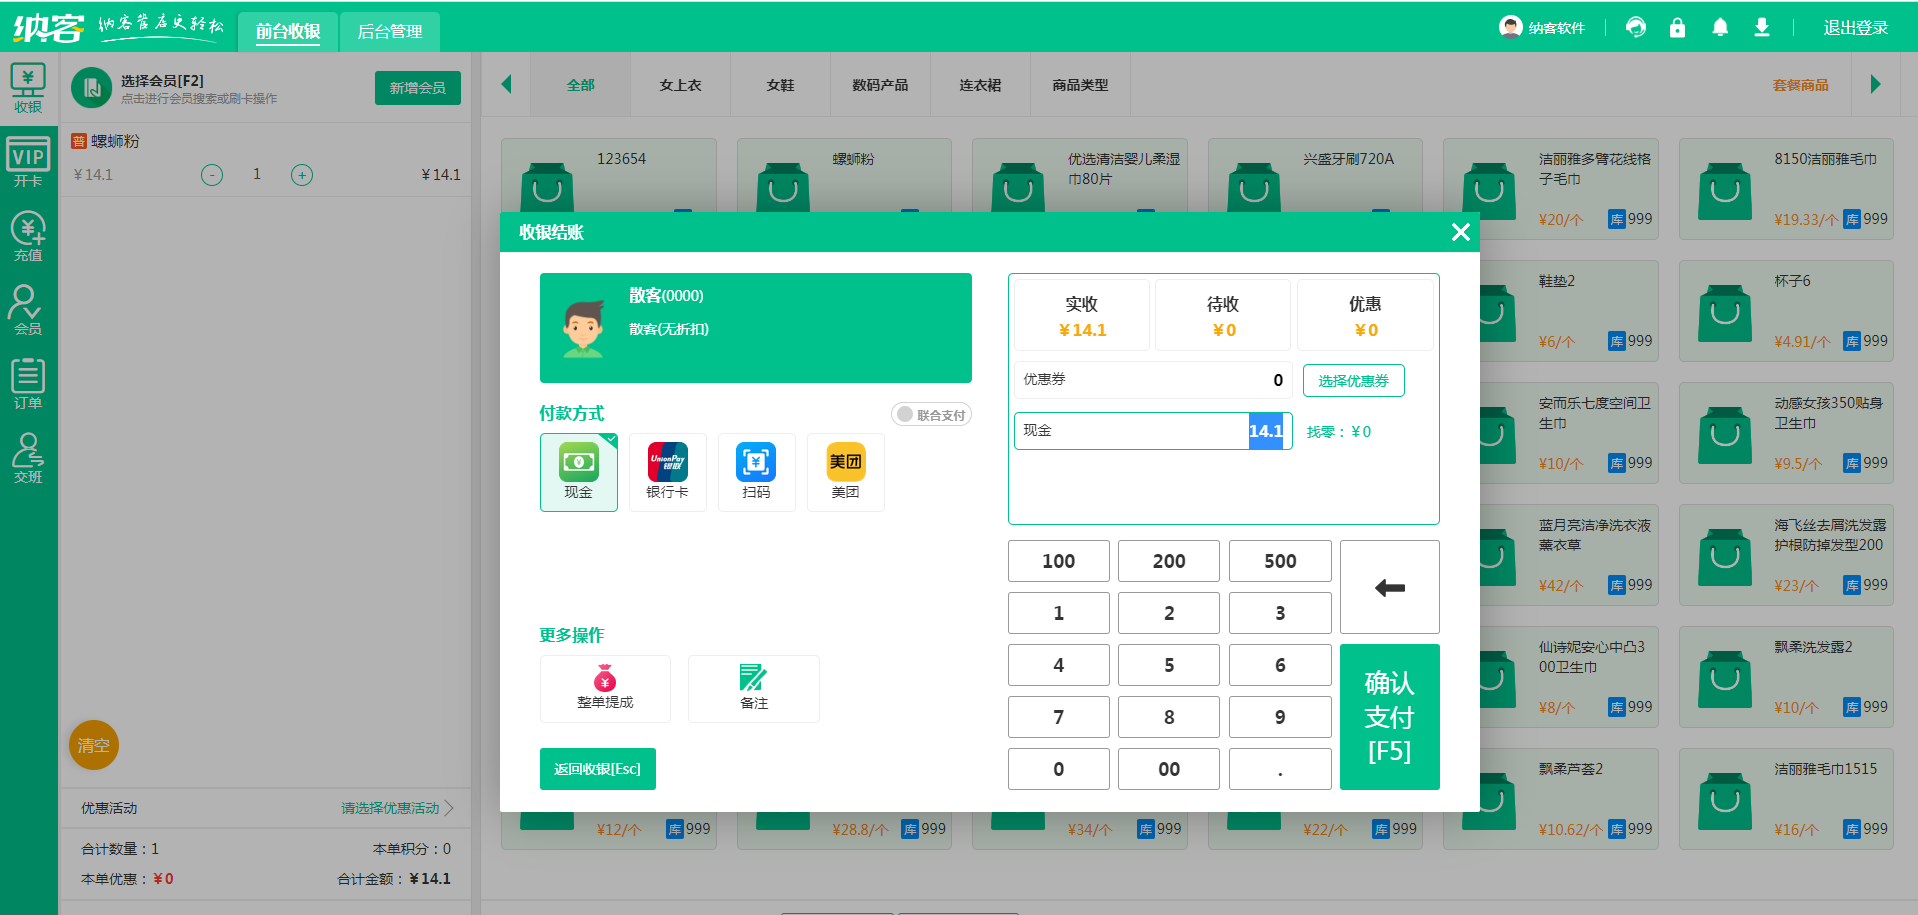1918x915 pixels.
Task: Confirm payment with 确认支付 button
Action: 1389,716
